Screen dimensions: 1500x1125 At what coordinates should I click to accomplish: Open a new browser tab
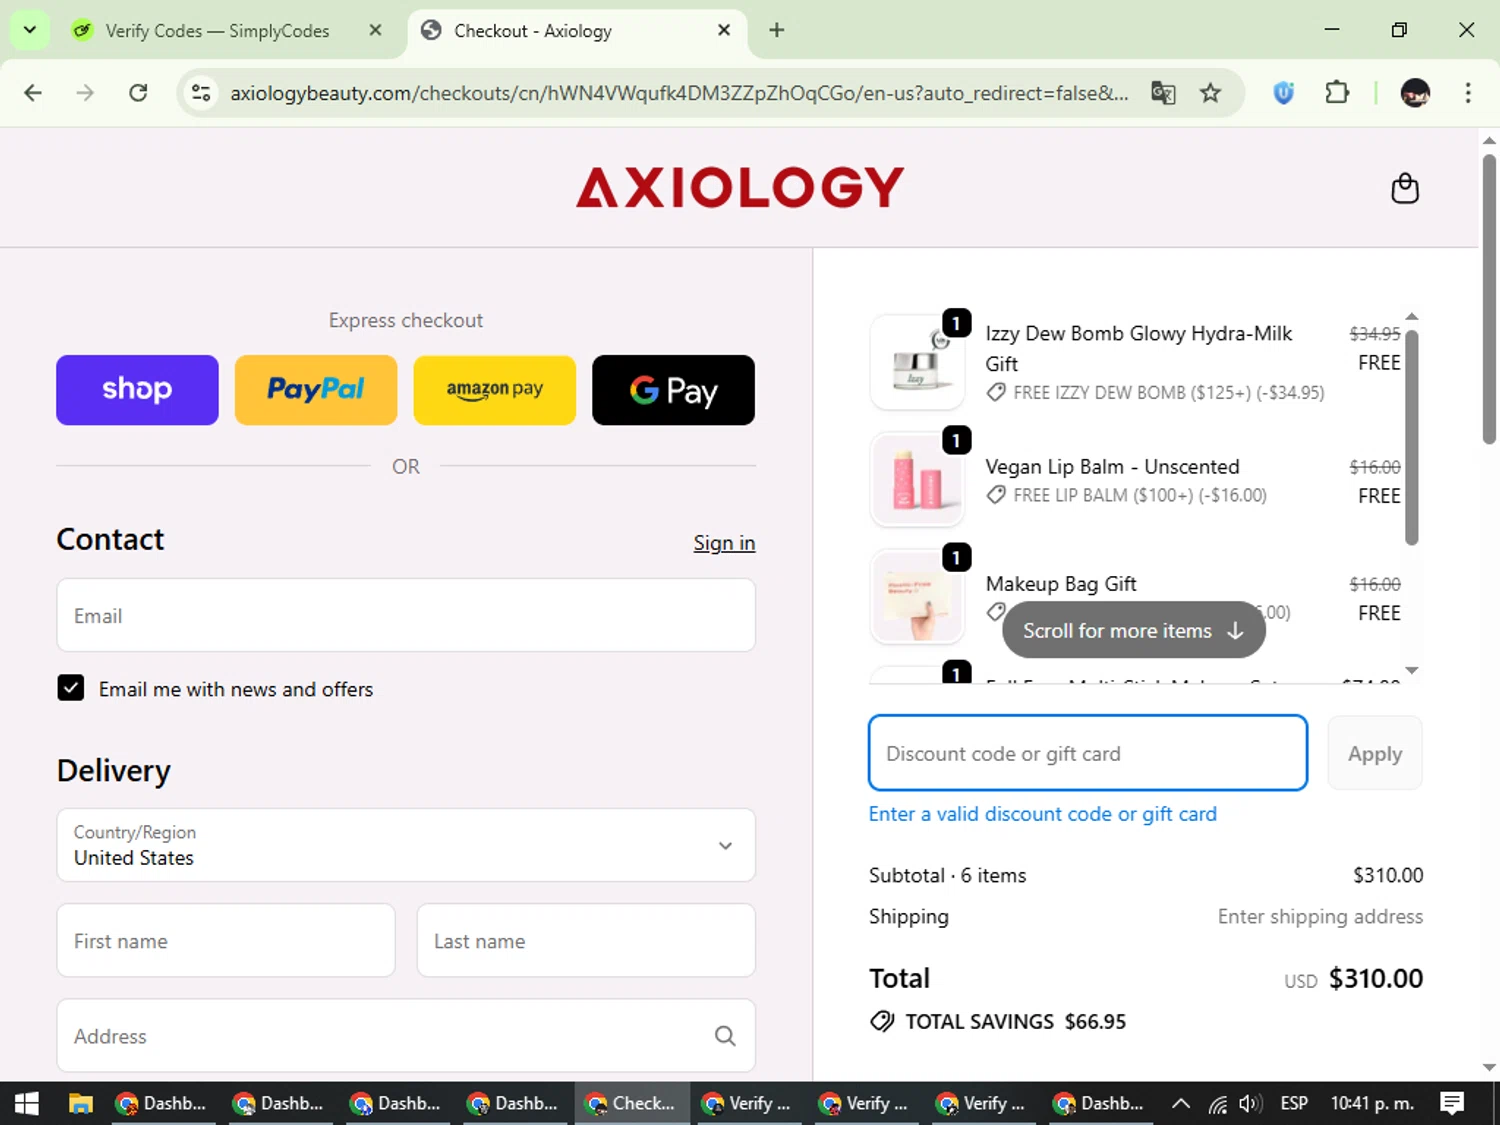776,30
